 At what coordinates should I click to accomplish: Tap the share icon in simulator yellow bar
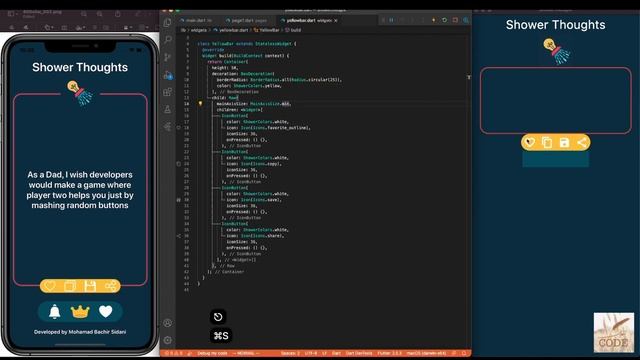point(582,142)
